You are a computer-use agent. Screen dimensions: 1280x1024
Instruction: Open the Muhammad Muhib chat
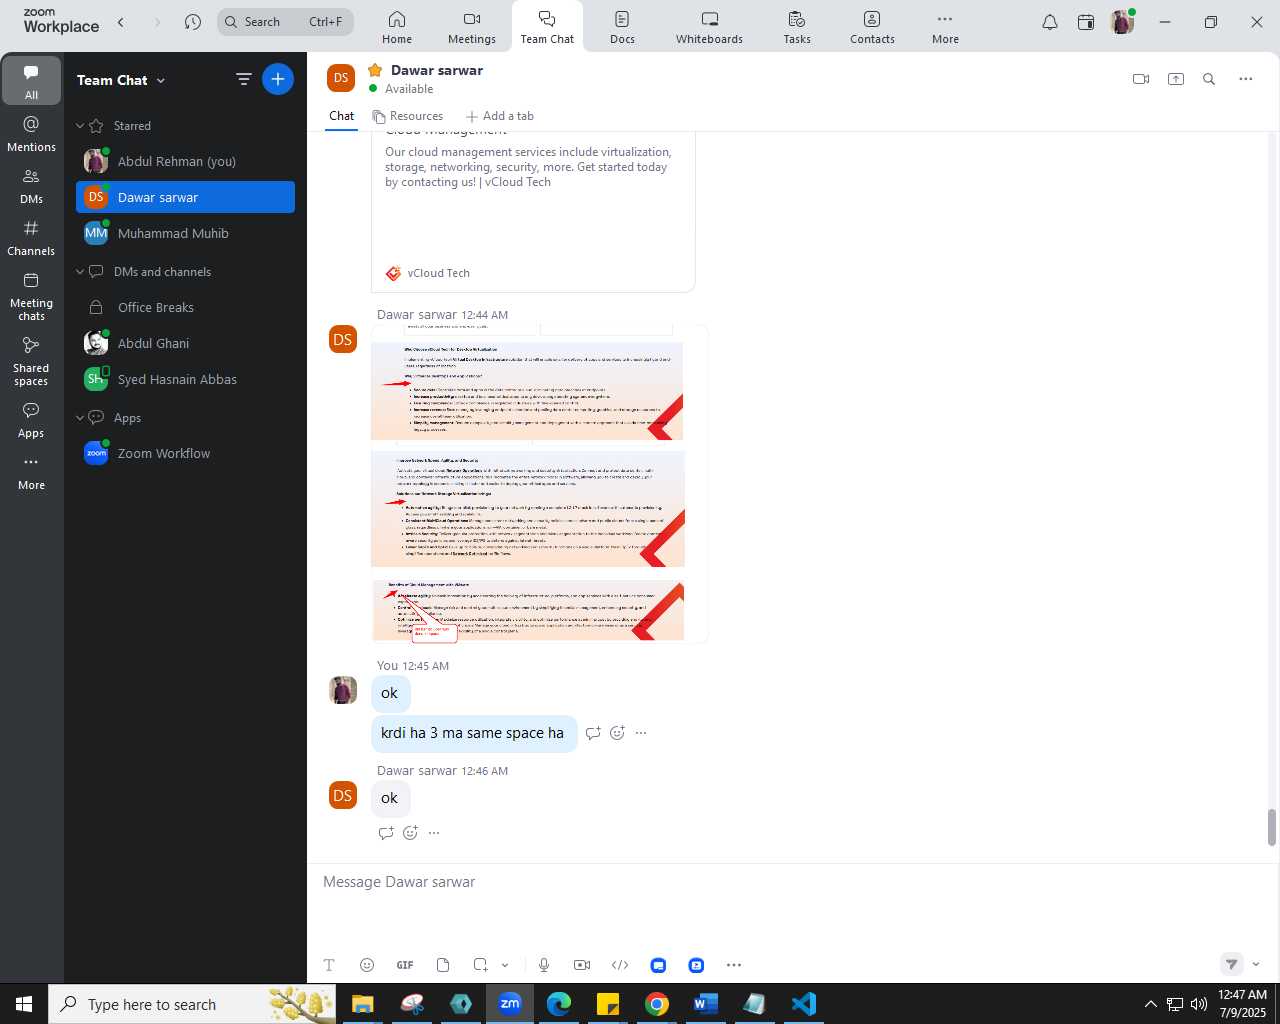pos(185,233)
